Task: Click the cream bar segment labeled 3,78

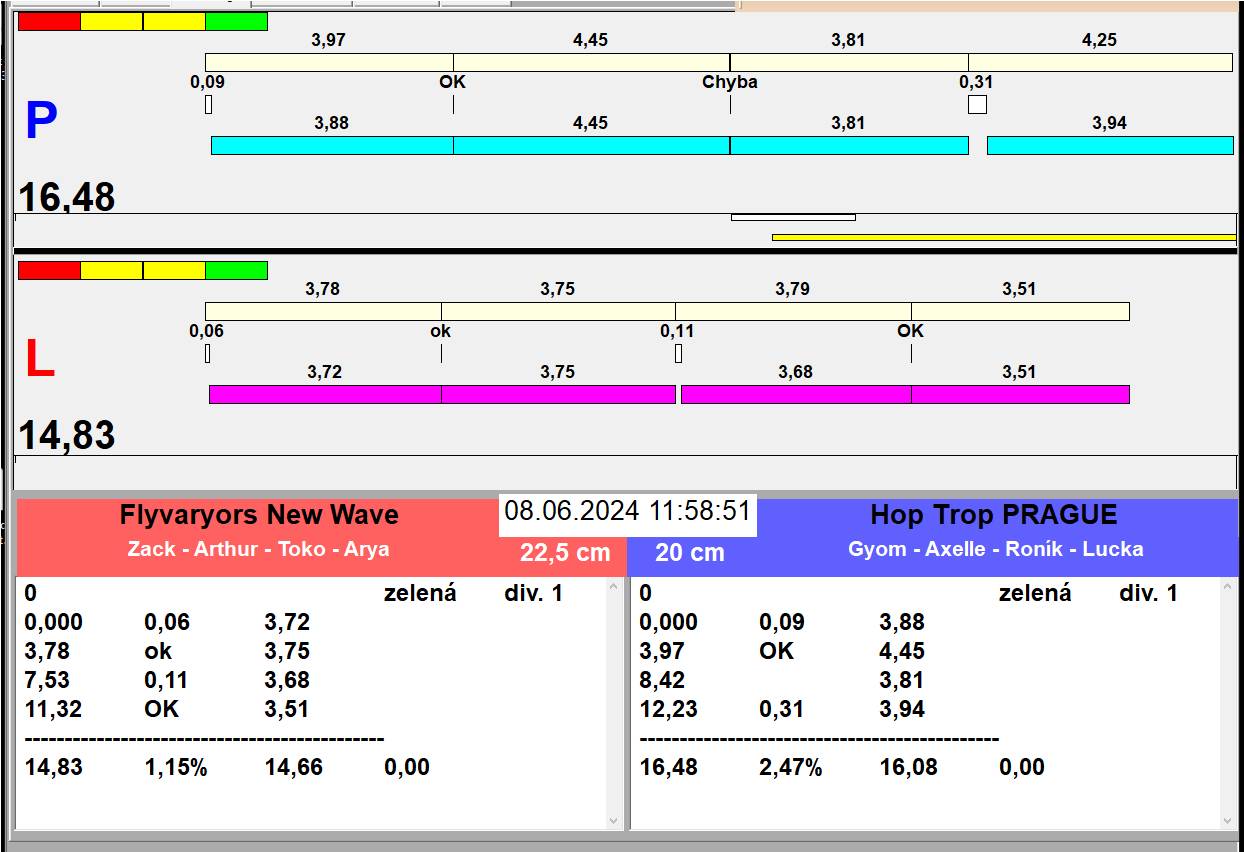Action: (x=323, y=311)
